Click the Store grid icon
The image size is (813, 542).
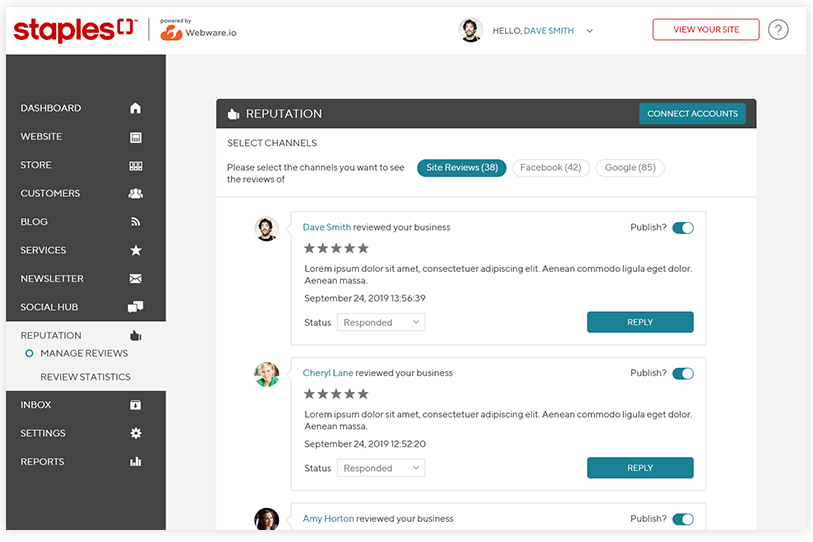tap(135, 166)
